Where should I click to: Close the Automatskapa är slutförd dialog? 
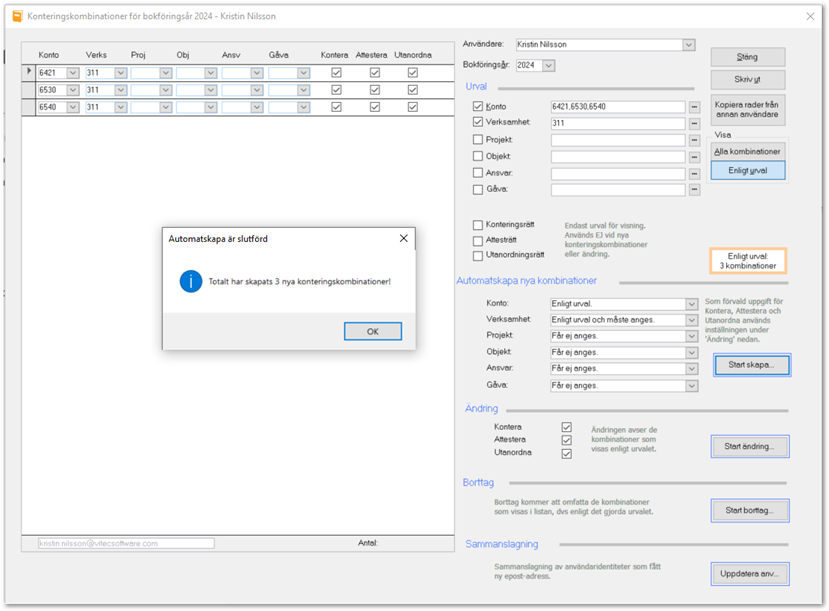[x=403, y=239]
